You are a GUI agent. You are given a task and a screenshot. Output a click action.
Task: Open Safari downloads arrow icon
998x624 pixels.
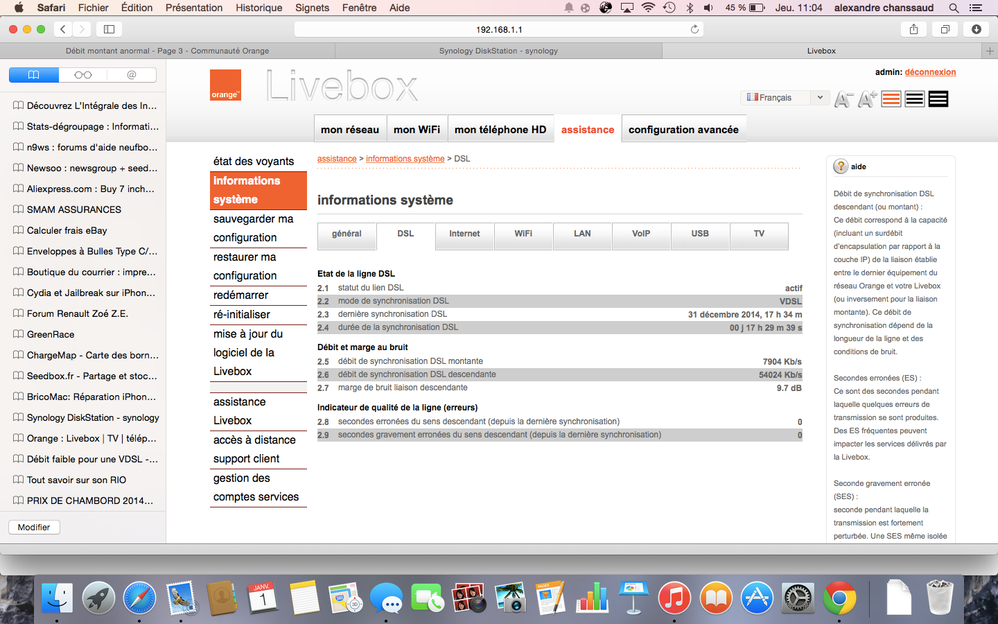point(976,30)
